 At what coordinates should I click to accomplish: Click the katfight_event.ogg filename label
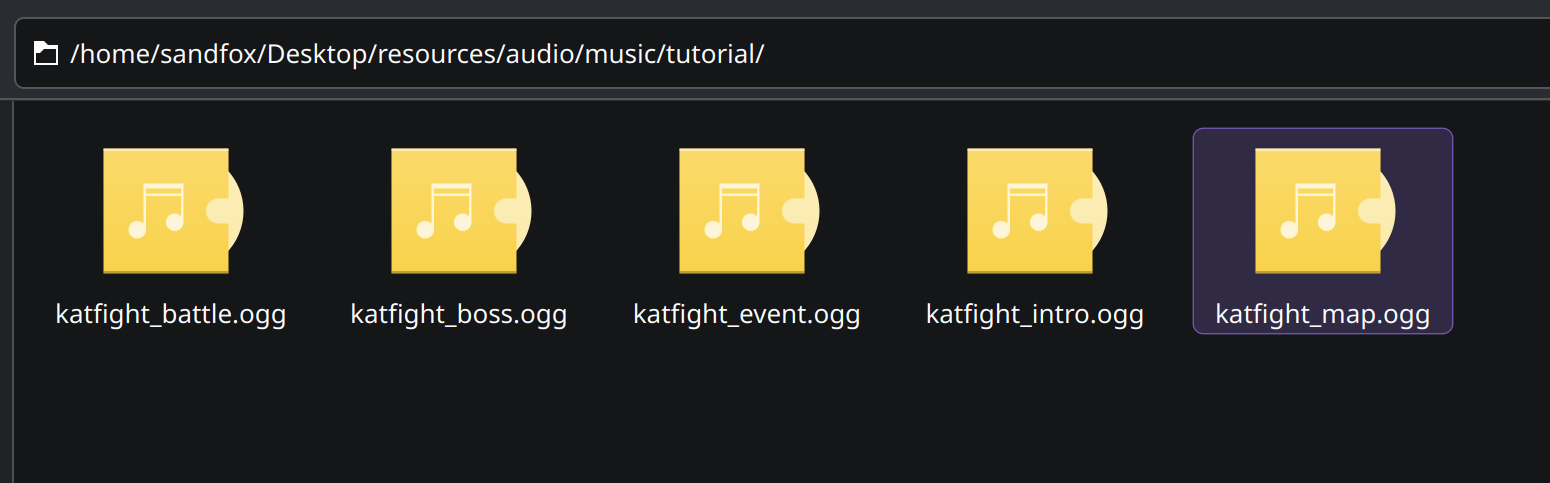[747, 315]
